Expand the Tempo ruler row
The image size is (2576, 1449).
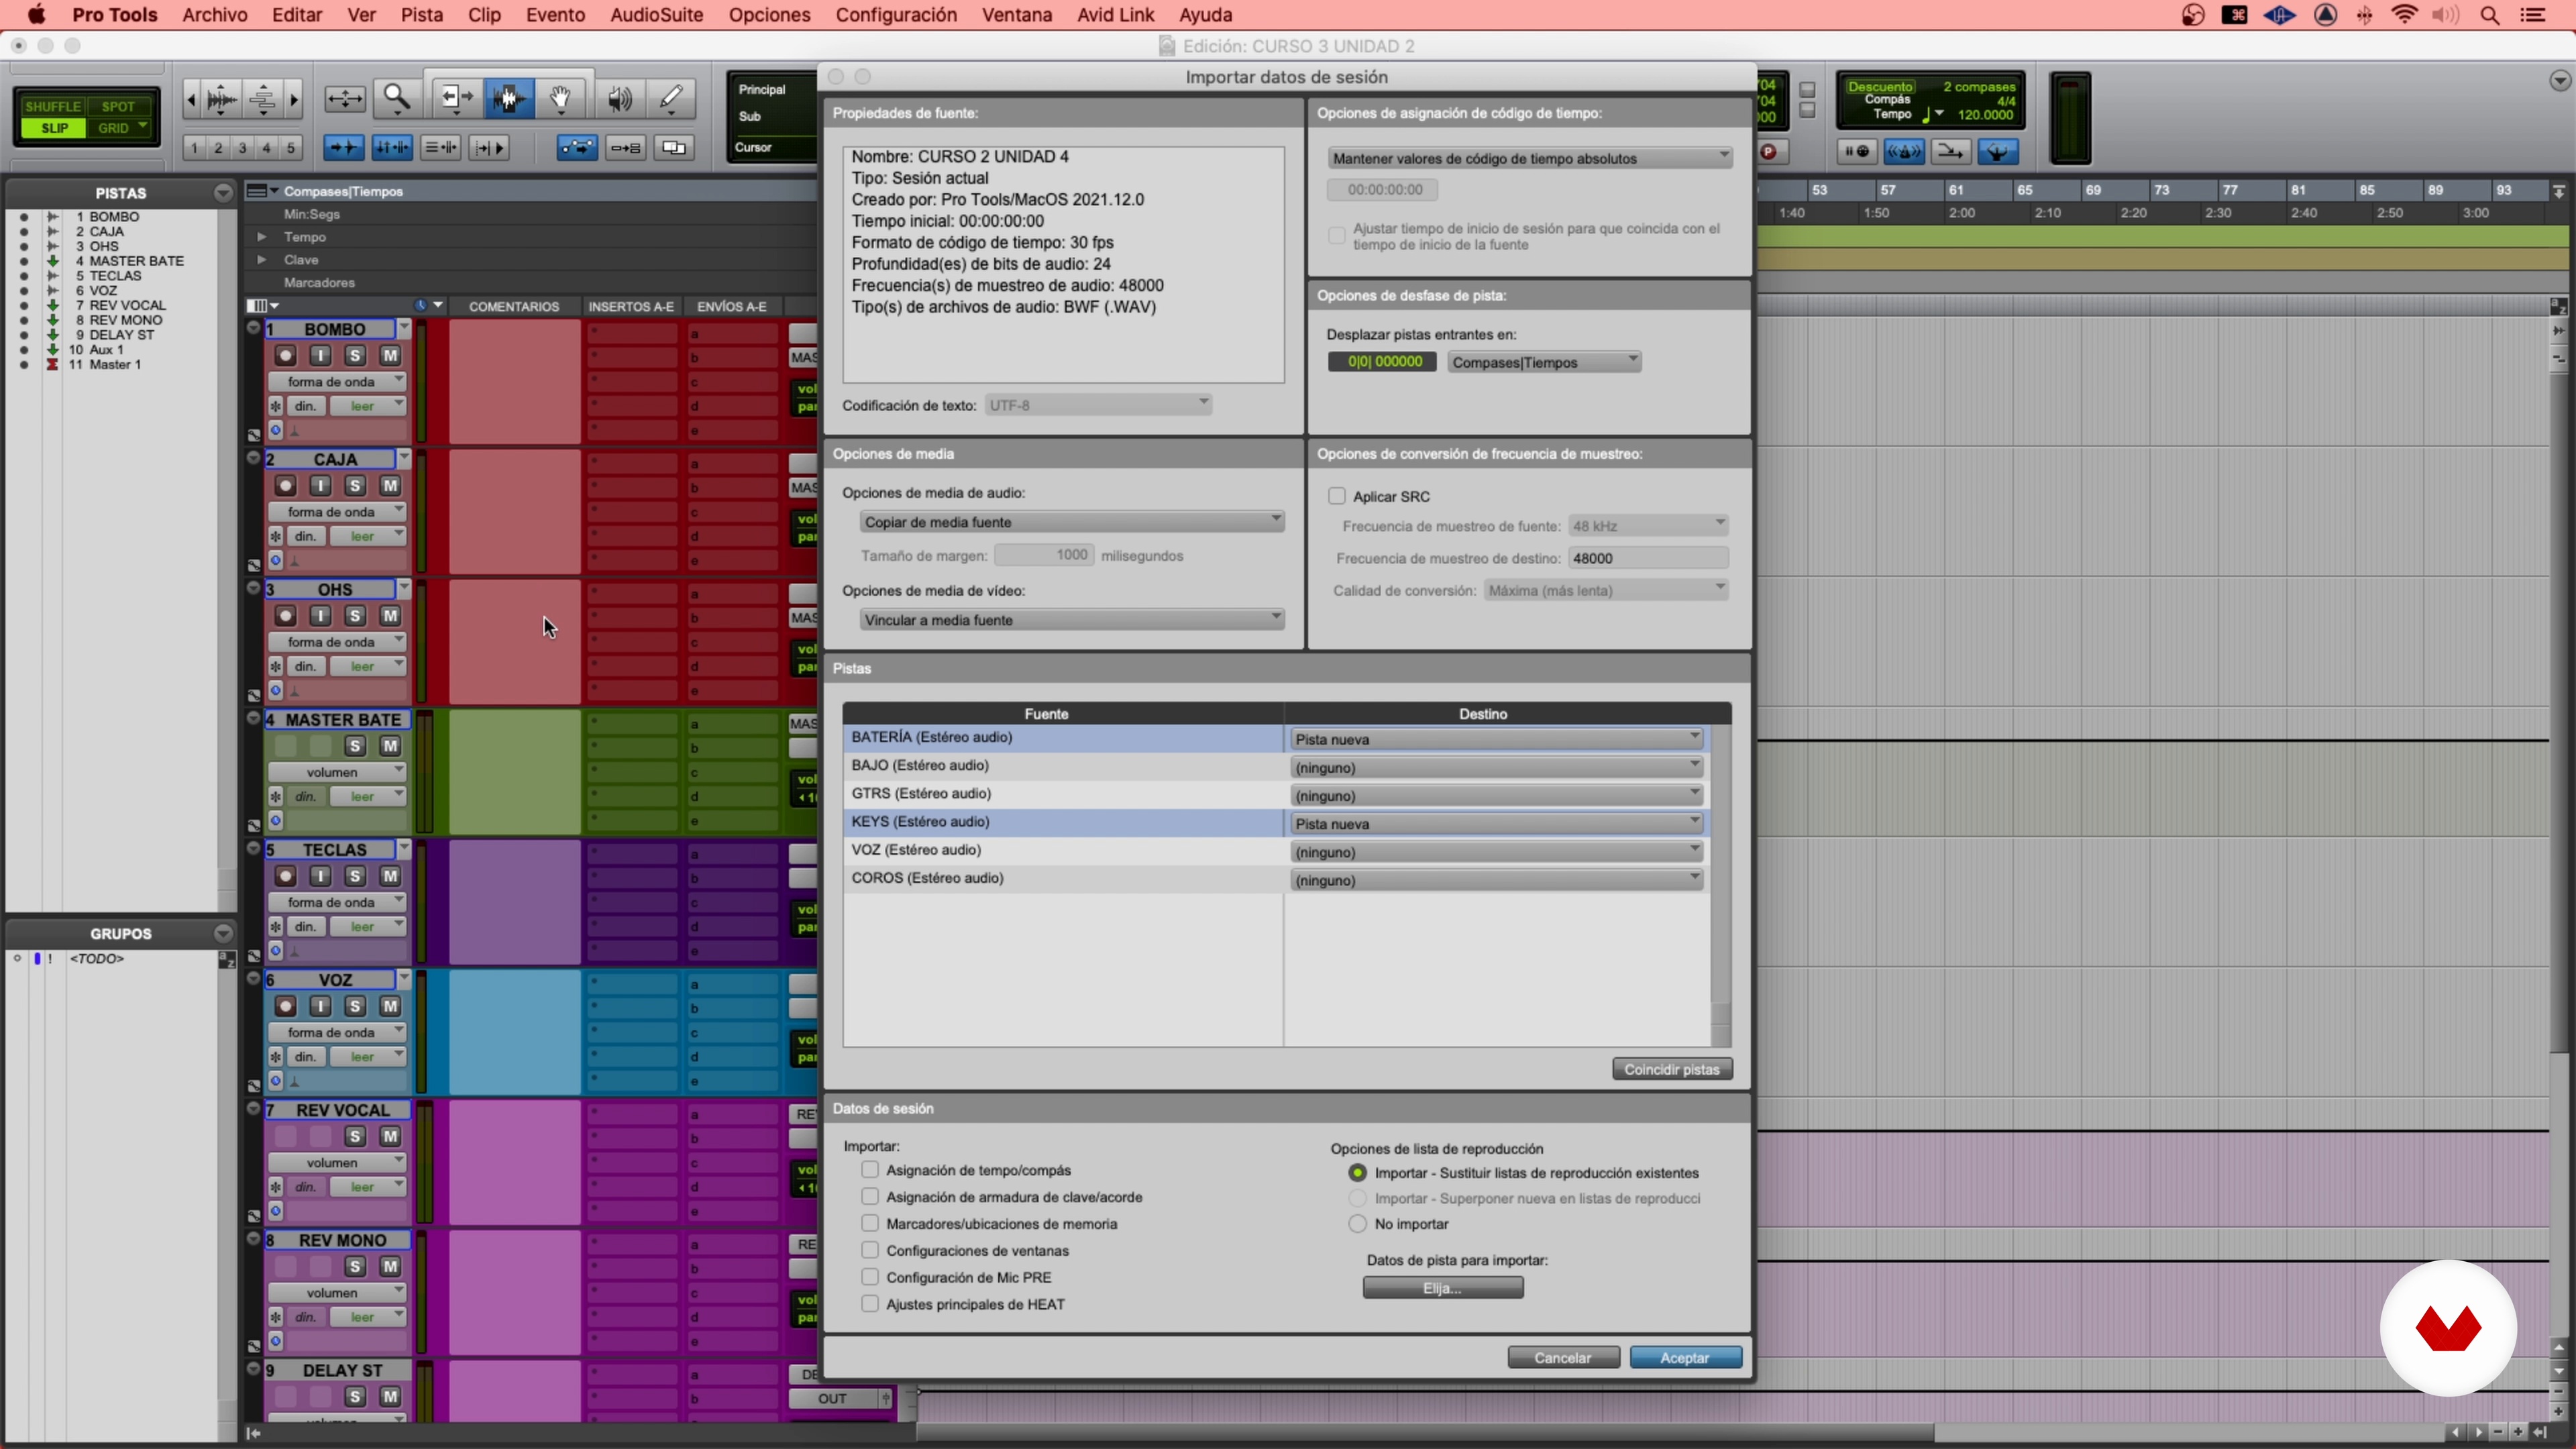pyautogui.click(x=262, y=237)
